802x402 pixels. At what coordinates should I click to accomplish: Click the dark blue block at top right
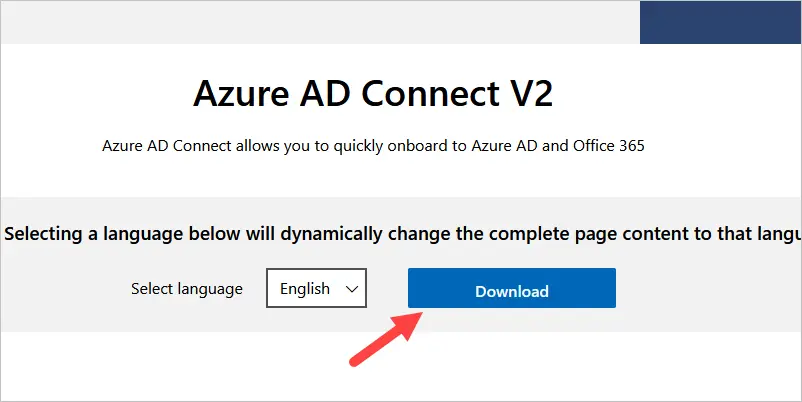(x=721, y=23)
